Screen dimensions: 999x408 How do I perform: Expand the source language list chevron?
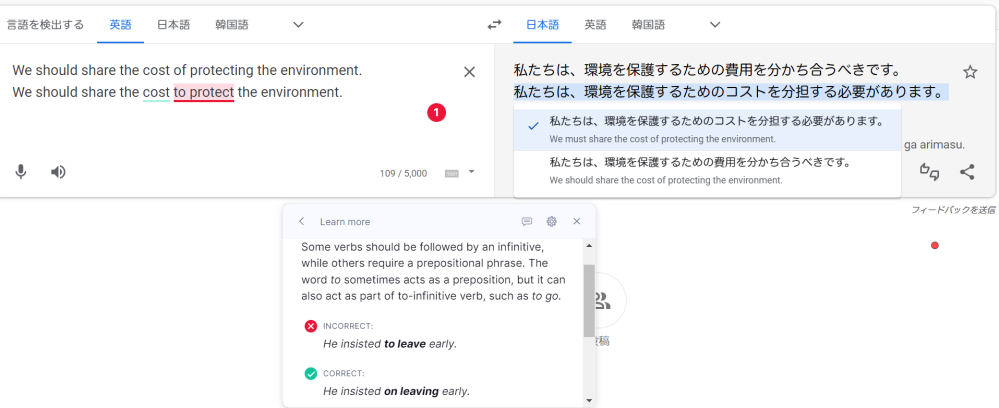[298, 25]
